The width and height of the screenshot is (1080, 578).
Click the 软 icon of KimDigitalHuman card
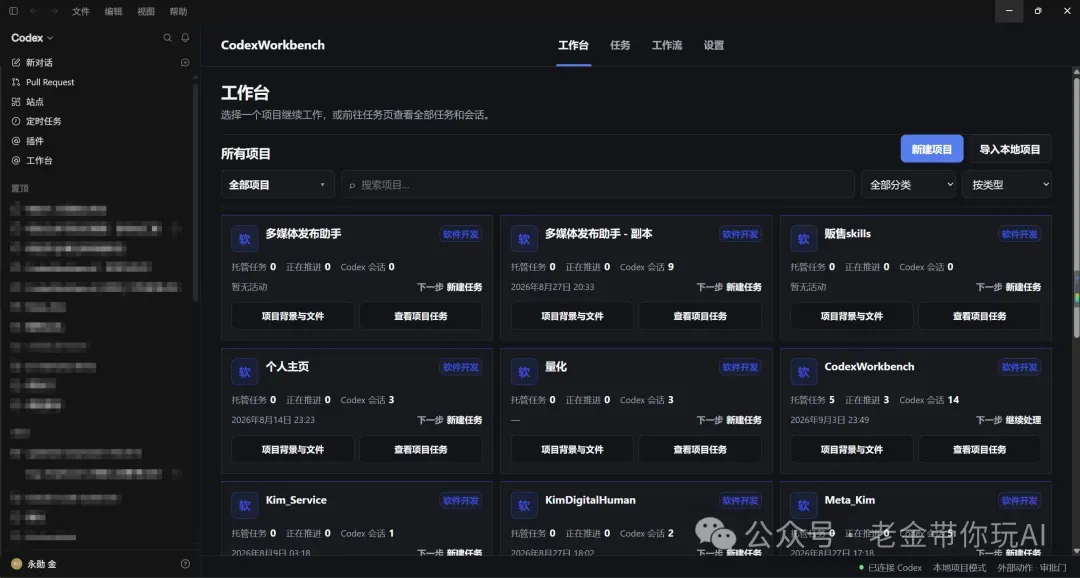524,506
